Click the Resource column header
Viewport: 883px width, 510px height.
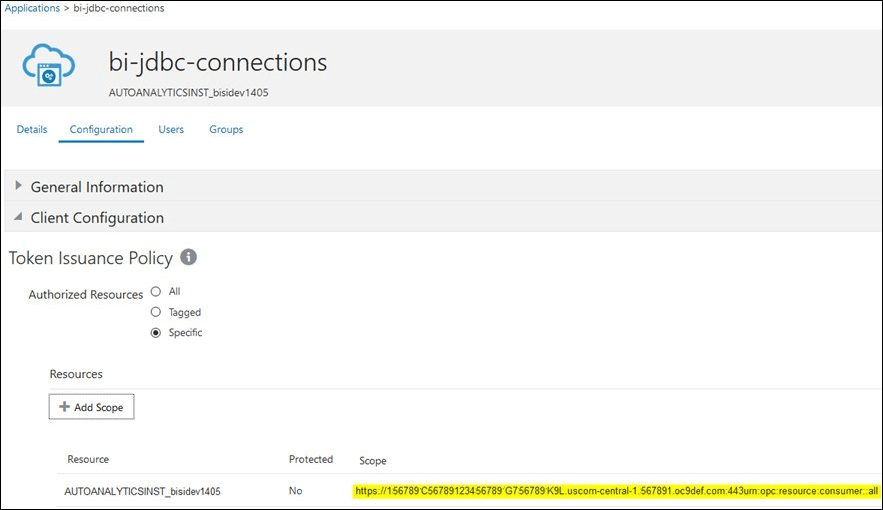pyautogui.click(x=88, y=460)
